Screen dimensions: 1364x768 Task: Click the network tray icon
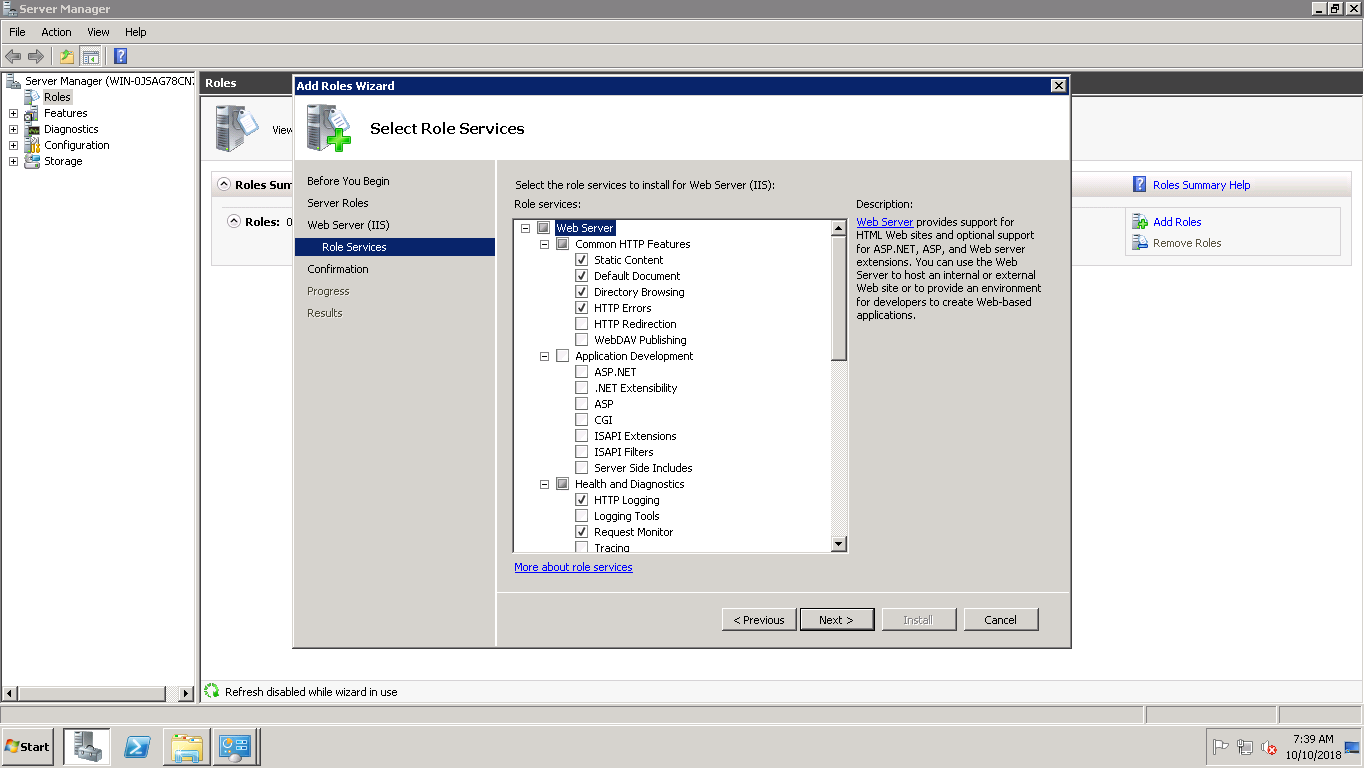pos(1245,747)
